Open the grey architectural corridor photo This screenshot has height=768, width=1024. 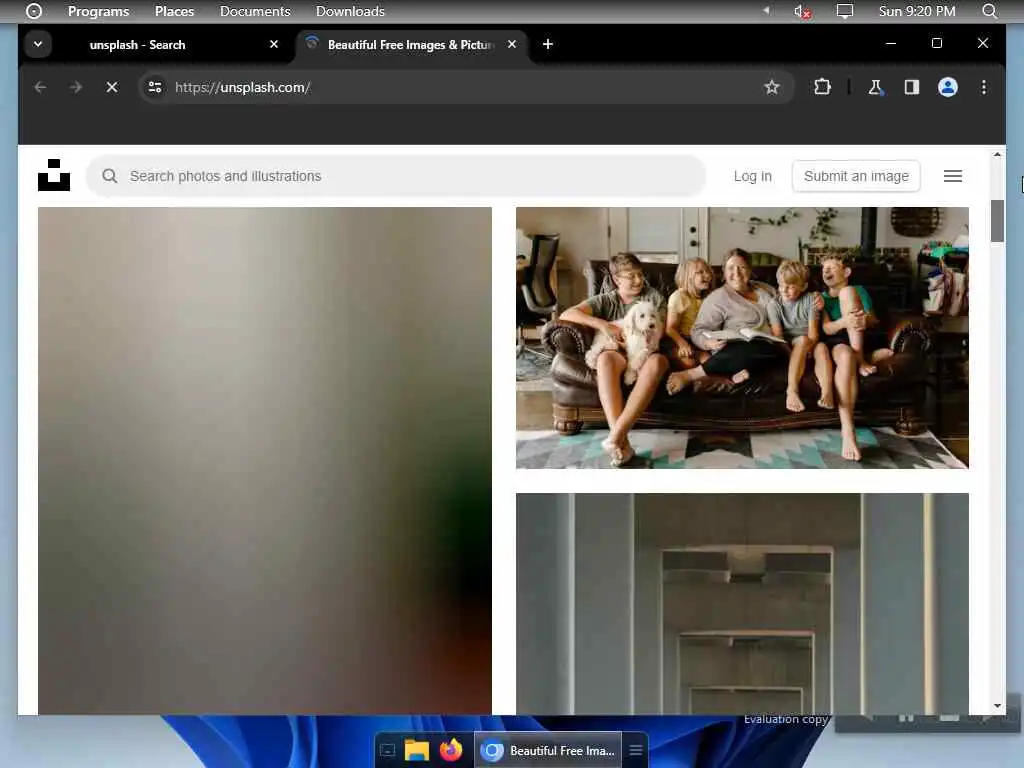[x=742, y=603]
